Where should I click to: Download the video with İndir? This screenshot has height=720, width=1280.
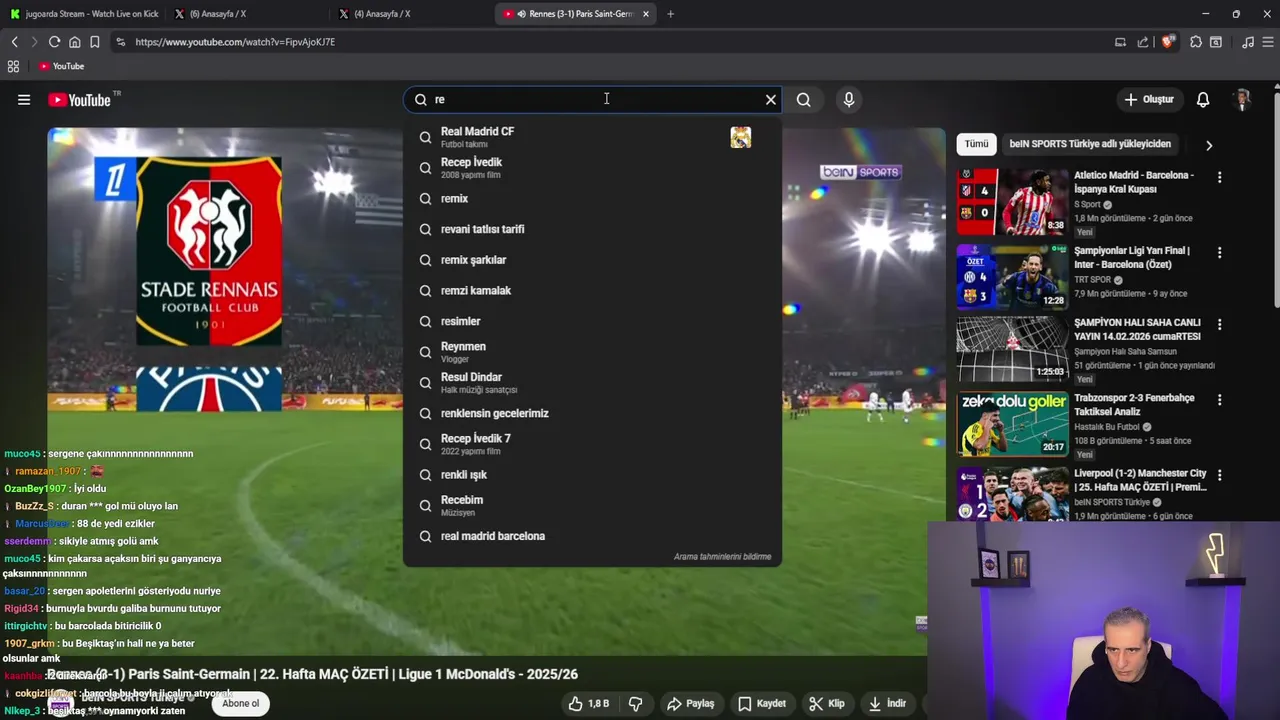886,704
